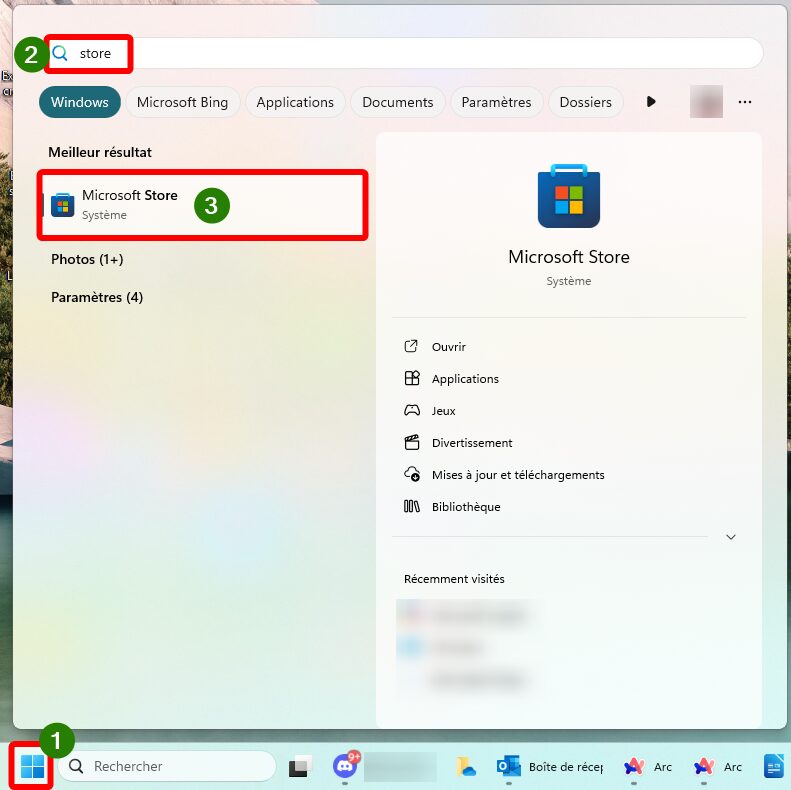Open File Explorer folder icon in taskbar

[x=466, y=766]
